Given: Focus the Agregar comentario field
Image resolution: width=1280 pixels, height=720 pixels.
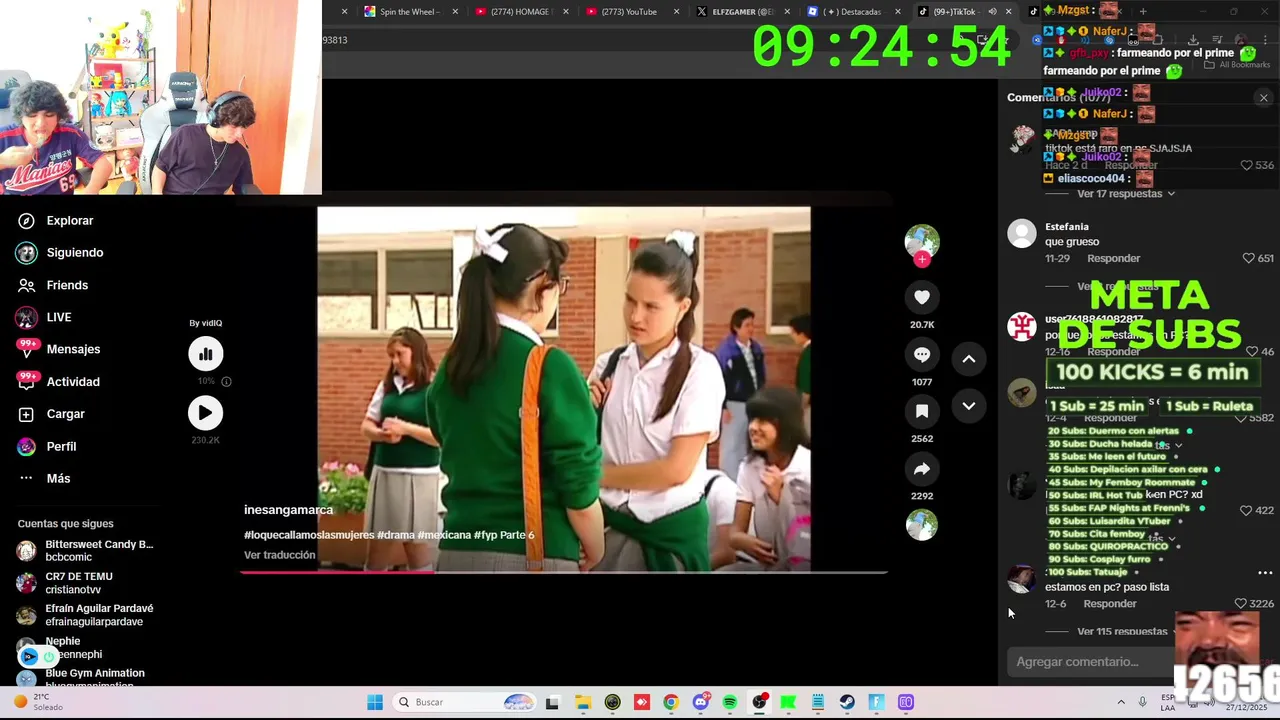Looking at the screenshot, I should point(1090,662).
